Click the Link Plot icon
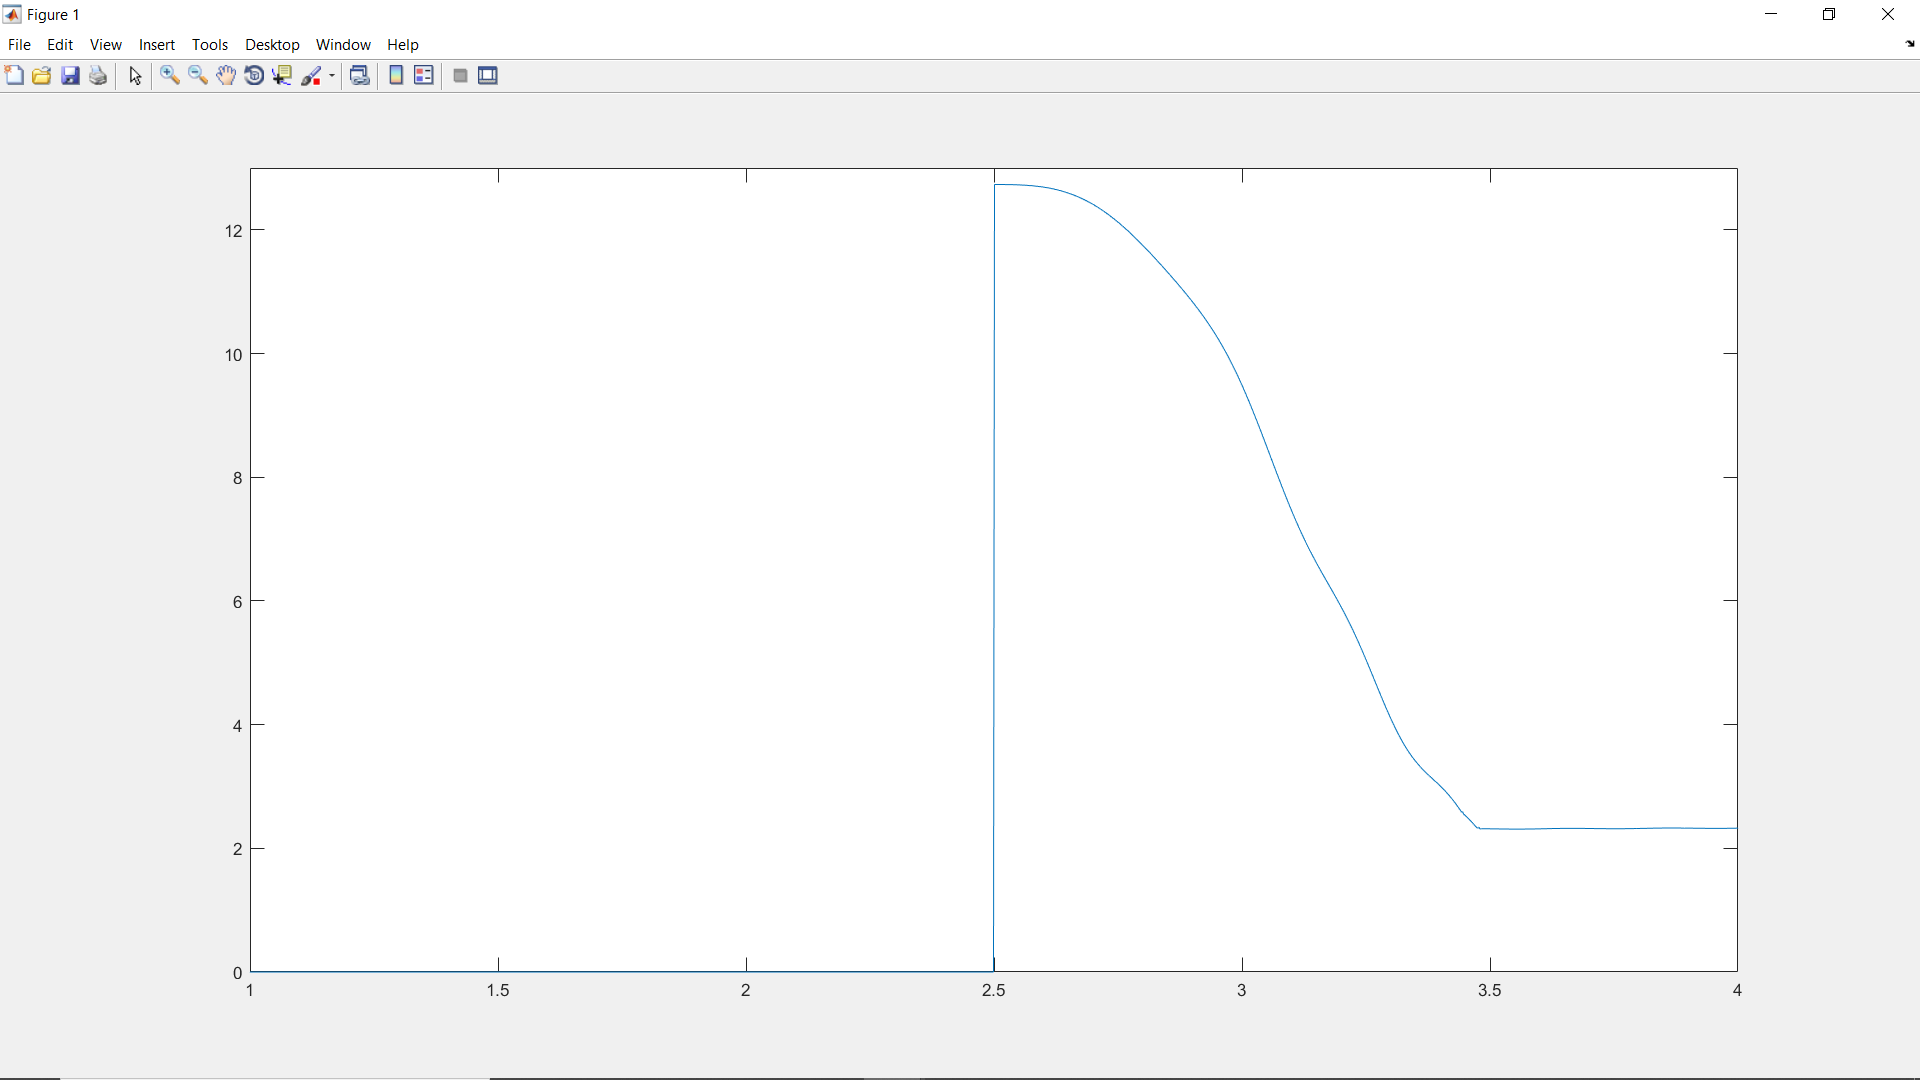The image size is (1920, 1080). (x=360, y=76)
